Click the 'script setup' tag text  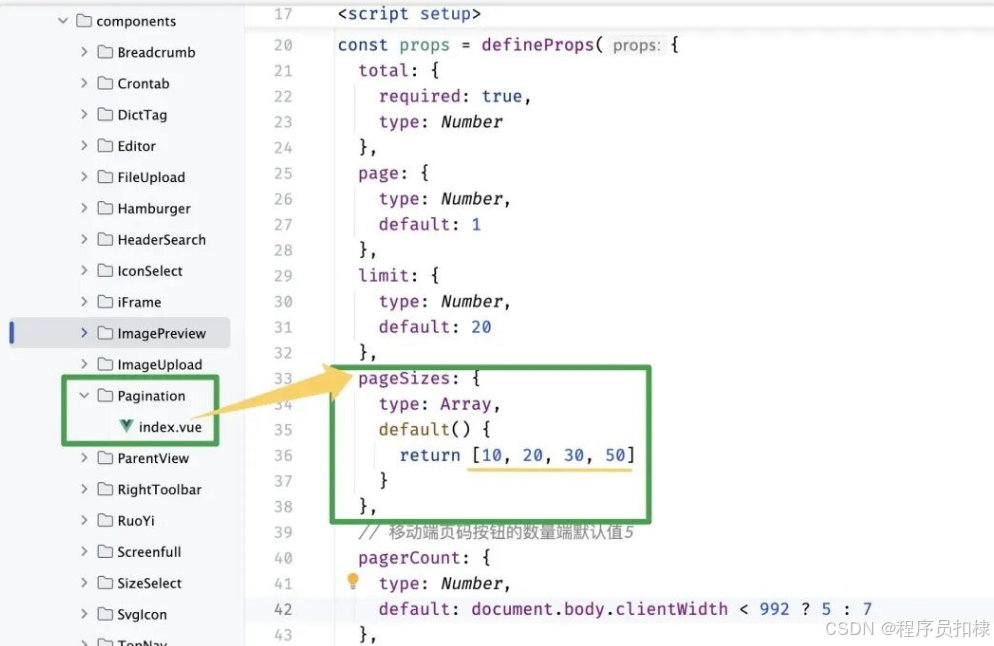[x=409, y=14]
